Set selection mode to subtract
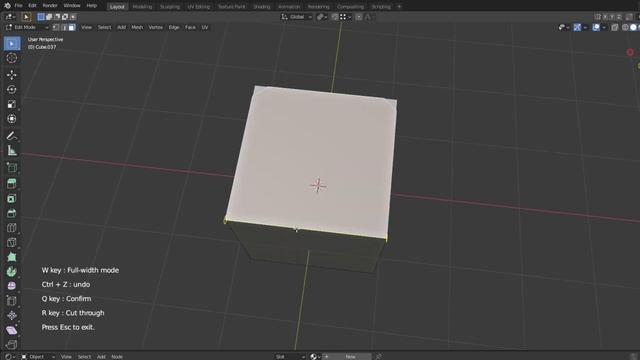640x360 pixels. (x=57, y=17)
